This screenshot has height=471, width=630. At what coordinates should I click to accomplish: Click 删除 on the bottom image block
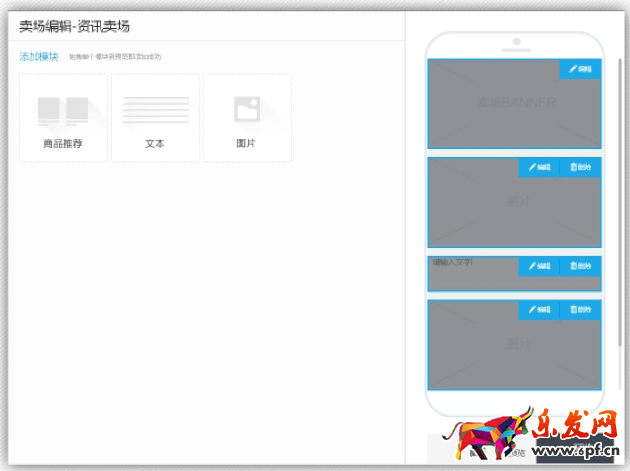[x=580, y=310]
